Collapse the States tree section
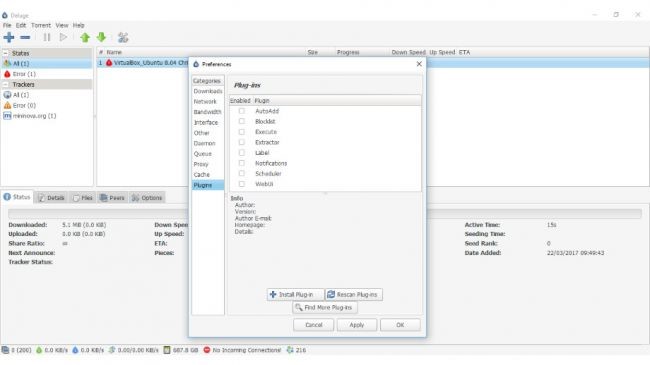The image size is (650, 365). pyautogui.click(x=5, y=53)
